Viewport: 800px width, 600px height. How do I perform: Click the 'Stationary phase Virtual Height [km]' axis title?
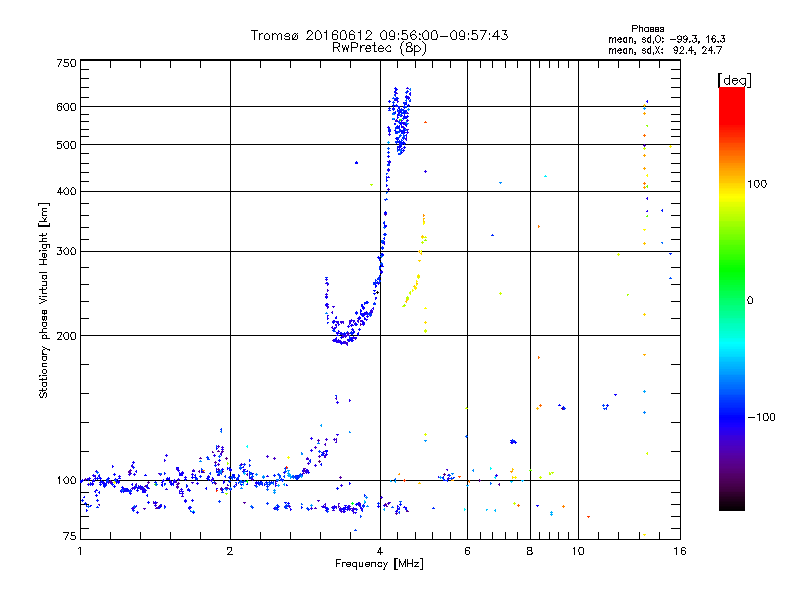43,301
